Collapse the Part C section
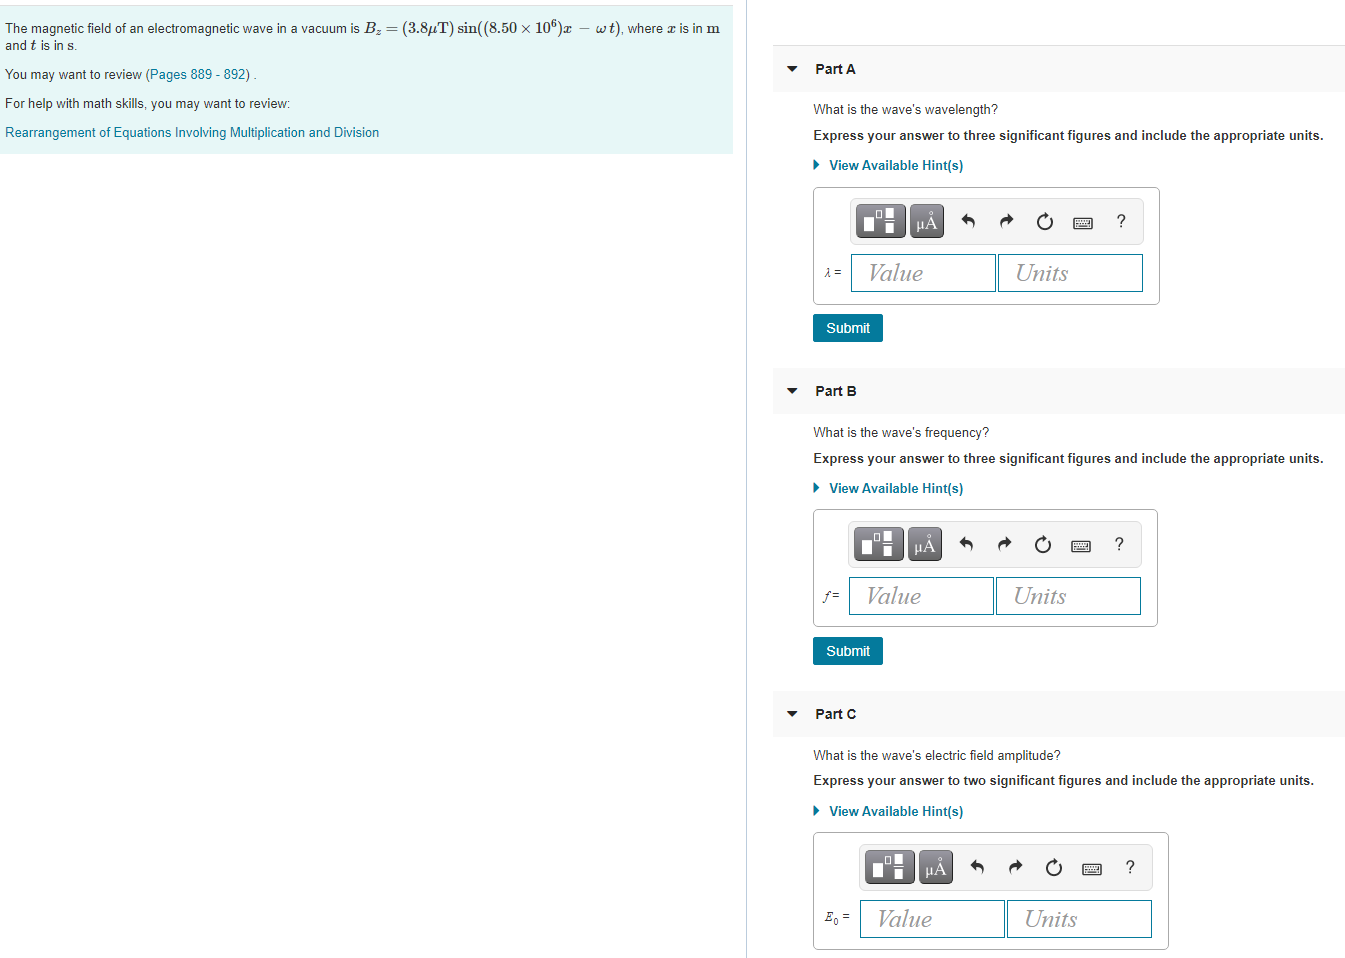Screen dimensions: 1345x958 pyautogui.click(x=792, y=714)
